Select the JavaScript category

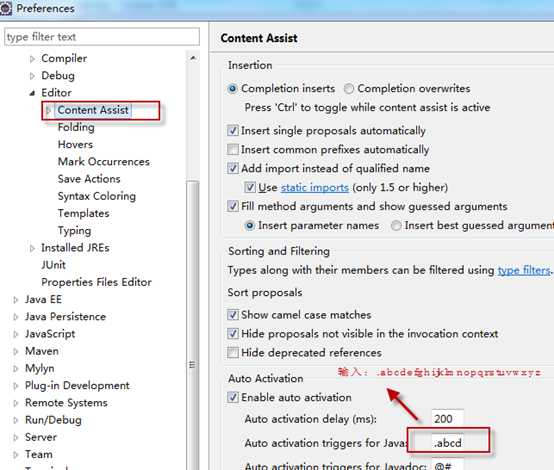pos(50,334)
